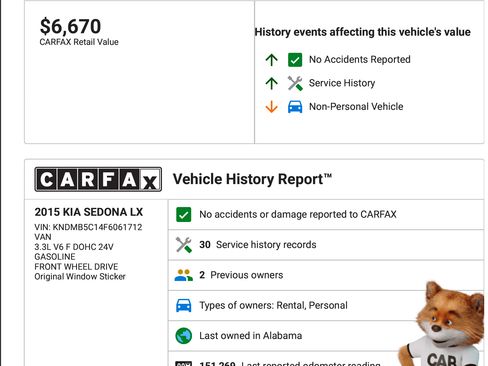Click the green up arrow beside Service History

[271, 83]
